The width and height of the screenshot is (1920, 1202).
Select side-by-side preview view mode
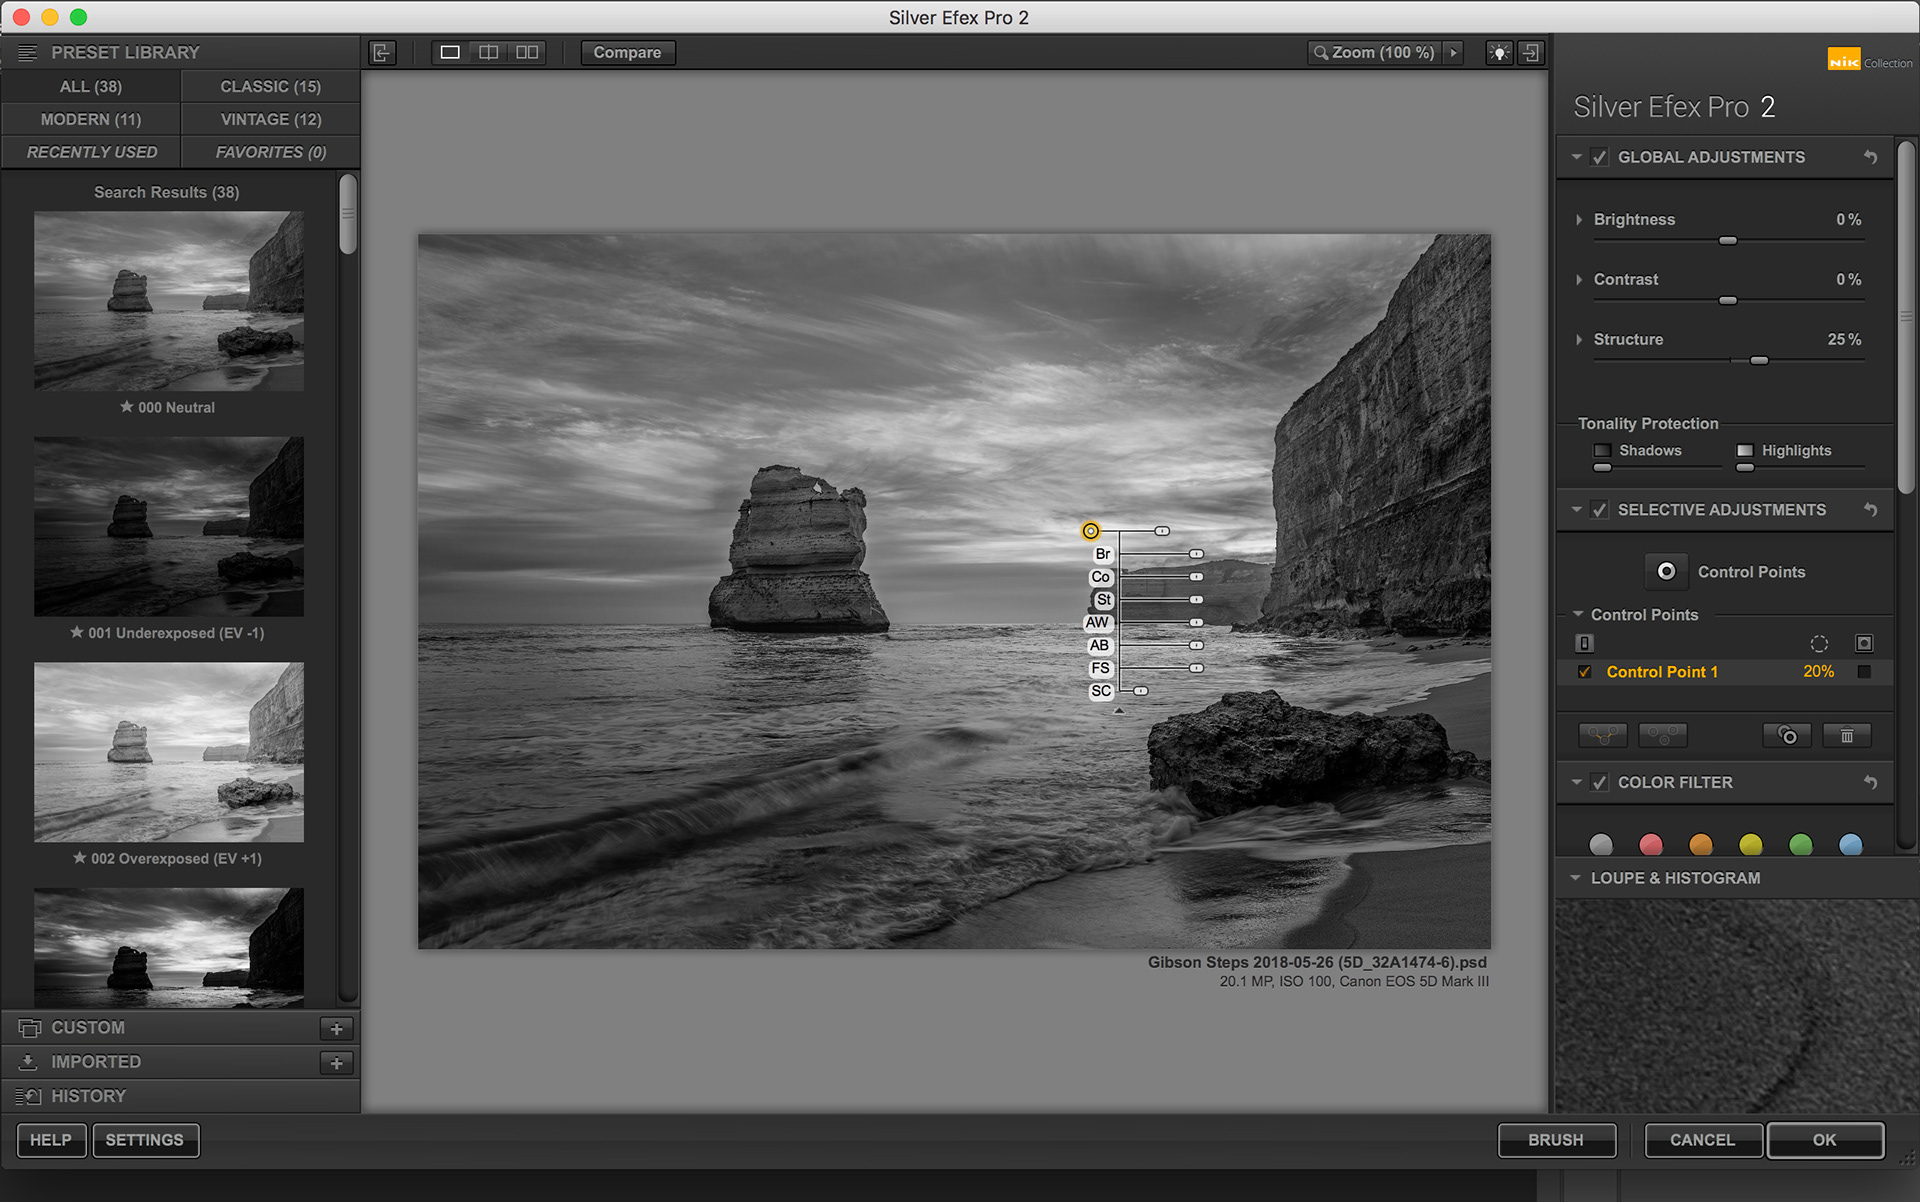(527, 52)
